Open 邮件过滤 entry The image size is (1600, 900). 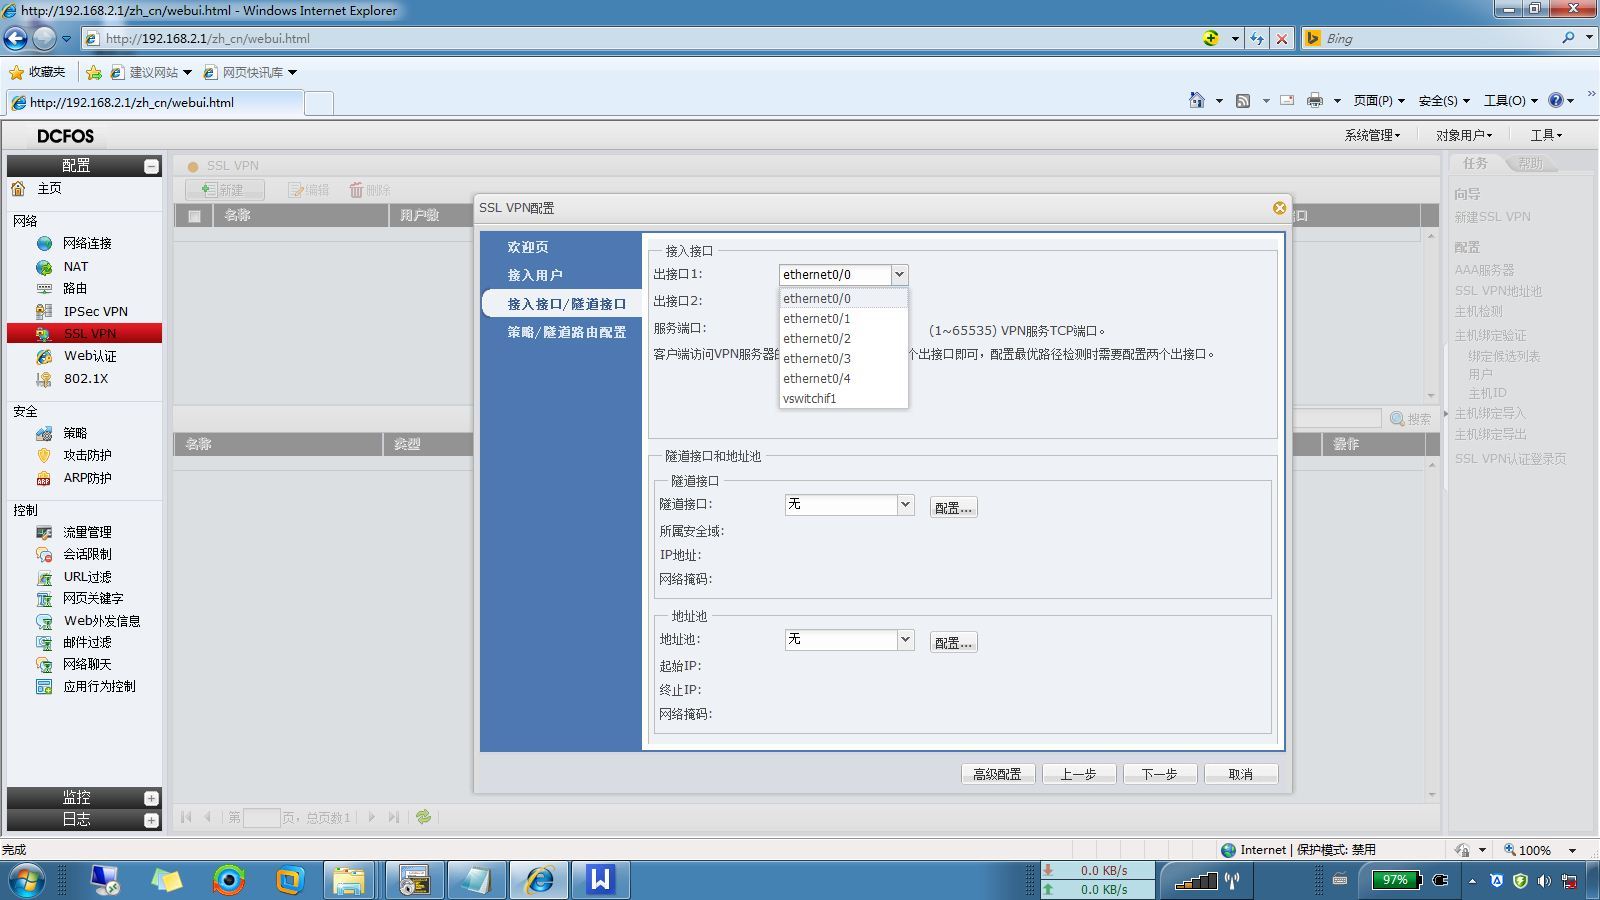click(87, 642)
